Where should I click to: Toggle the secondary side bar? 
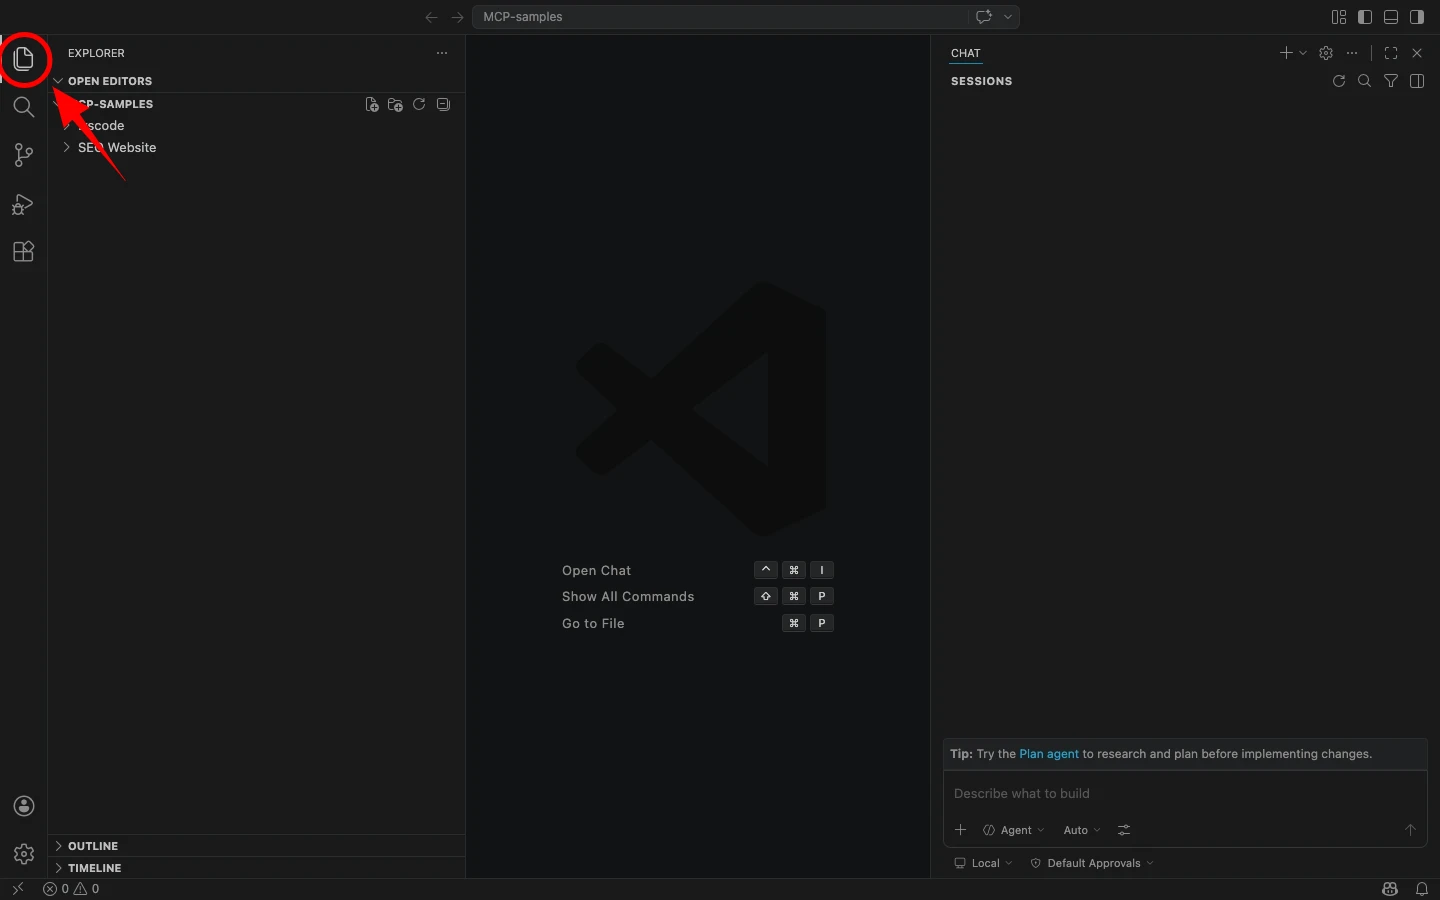pyautogui.click(x=1417, y=17)
